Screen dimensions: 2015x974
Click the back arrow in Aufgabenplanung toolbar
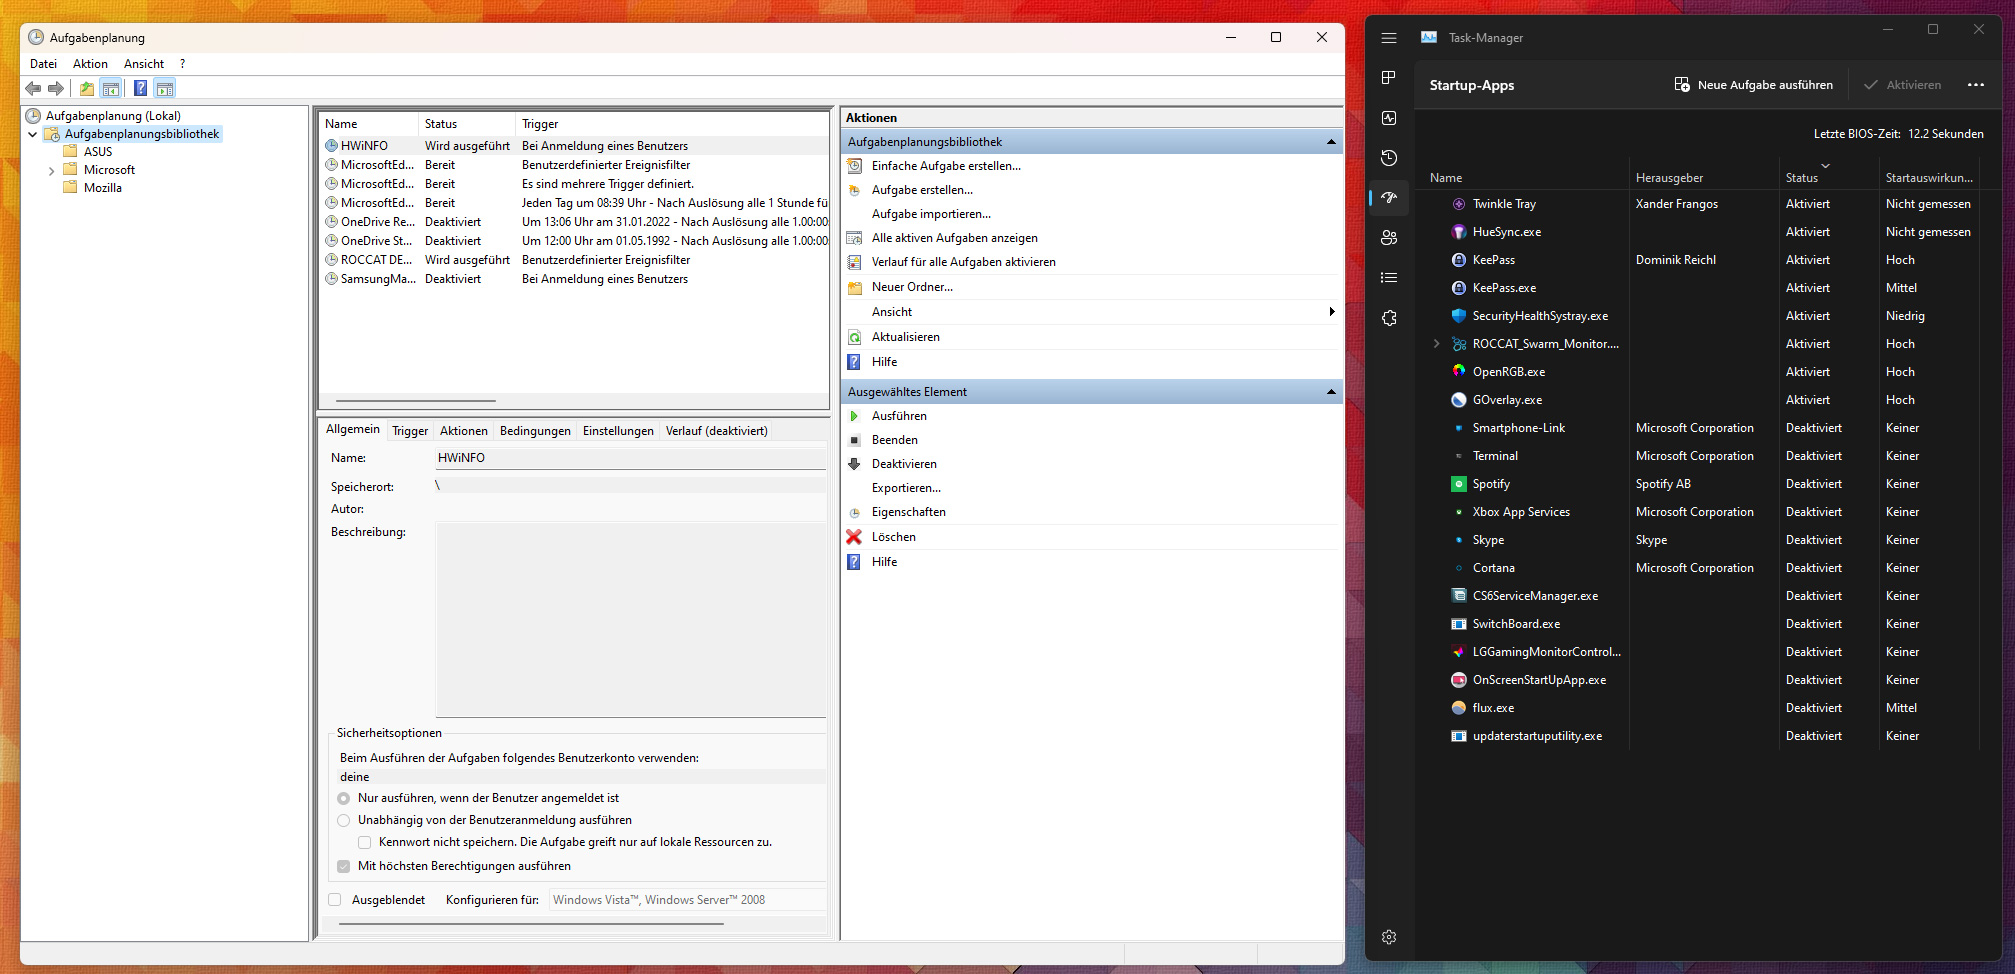pyautogui.click(x=33, y=89)
